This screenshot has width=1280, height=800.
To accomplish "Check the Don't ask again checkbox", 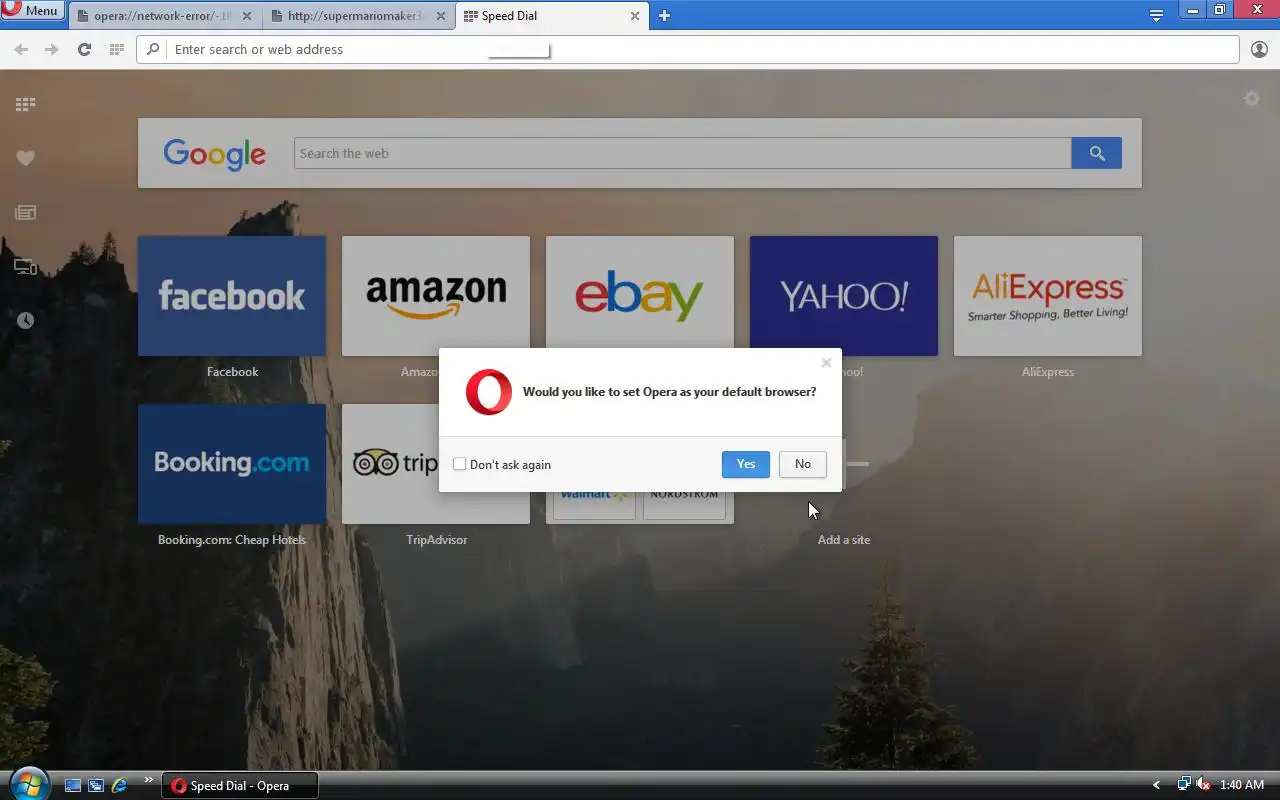I will pos(460,464).
